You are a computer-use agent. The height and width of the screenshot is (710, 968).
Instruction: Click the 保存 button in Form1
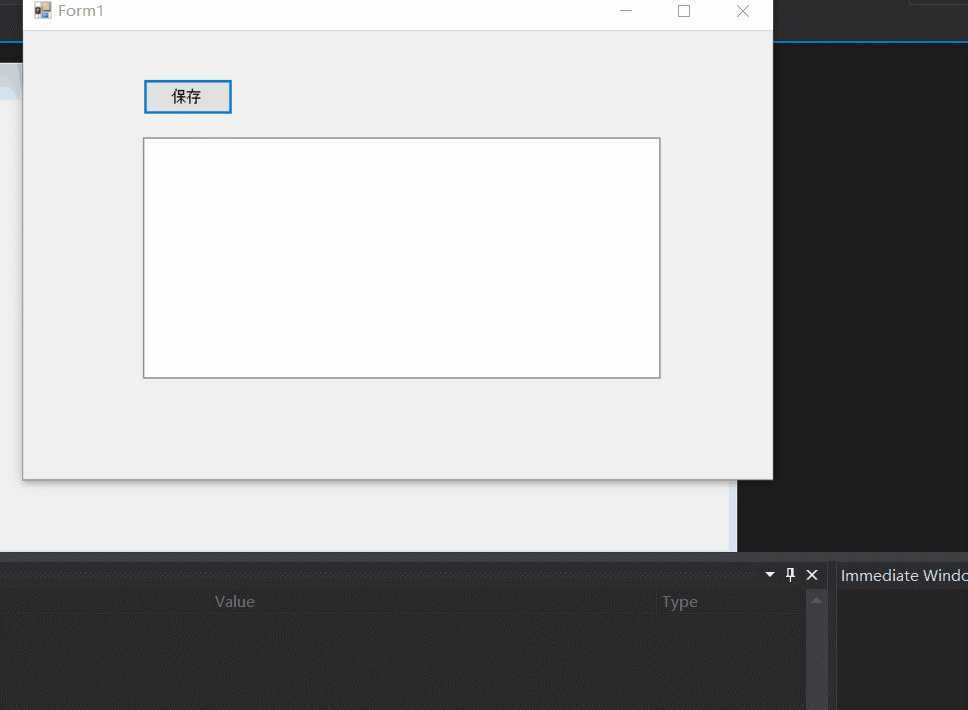(188, 97)
